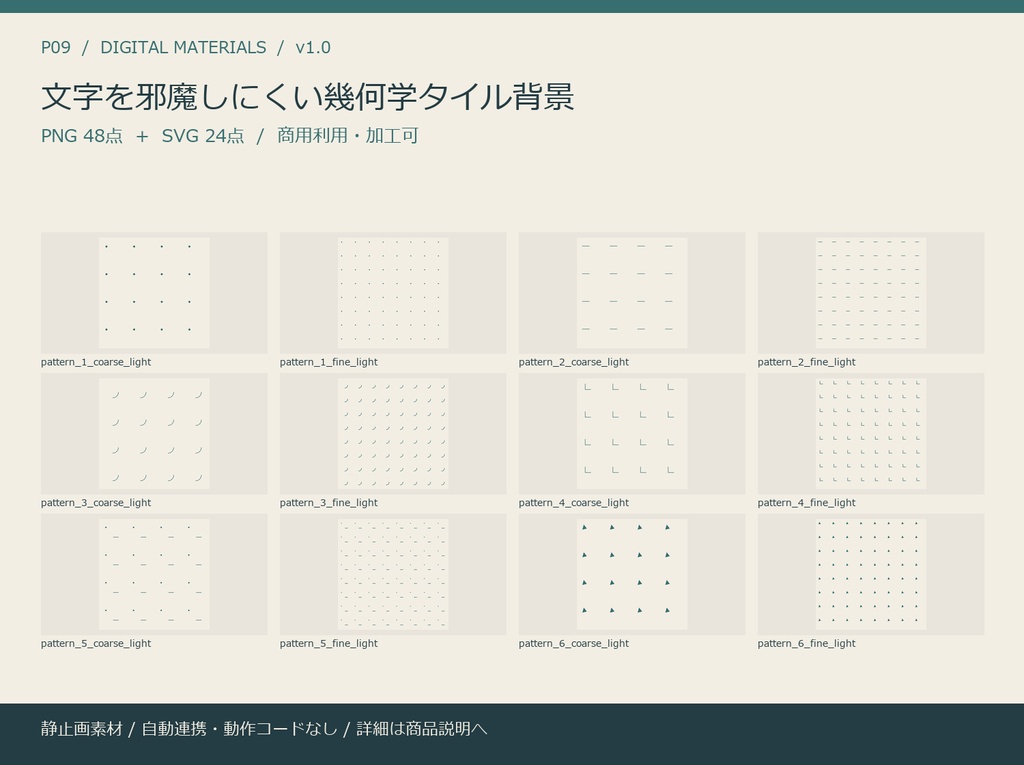Click the caption pattern_6_fine_light
The image size is (1024, 765).
point(807,643)
